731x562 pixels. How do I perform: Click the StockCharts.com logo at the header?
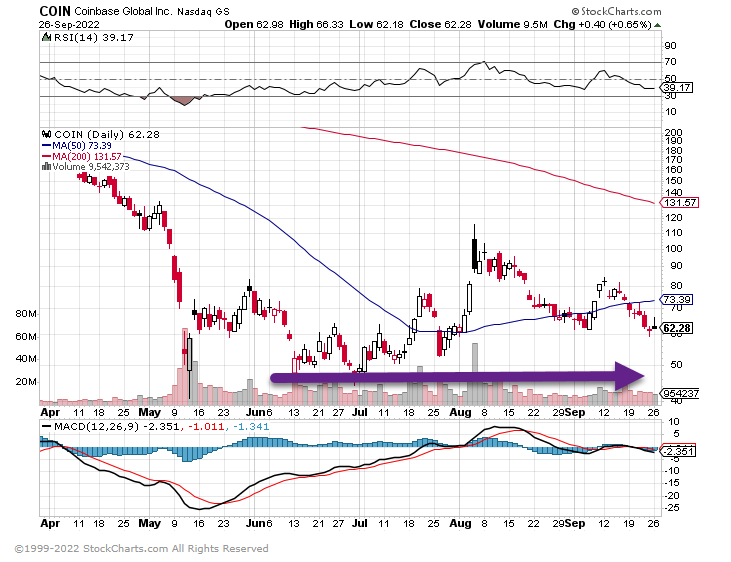click(616, 11)
